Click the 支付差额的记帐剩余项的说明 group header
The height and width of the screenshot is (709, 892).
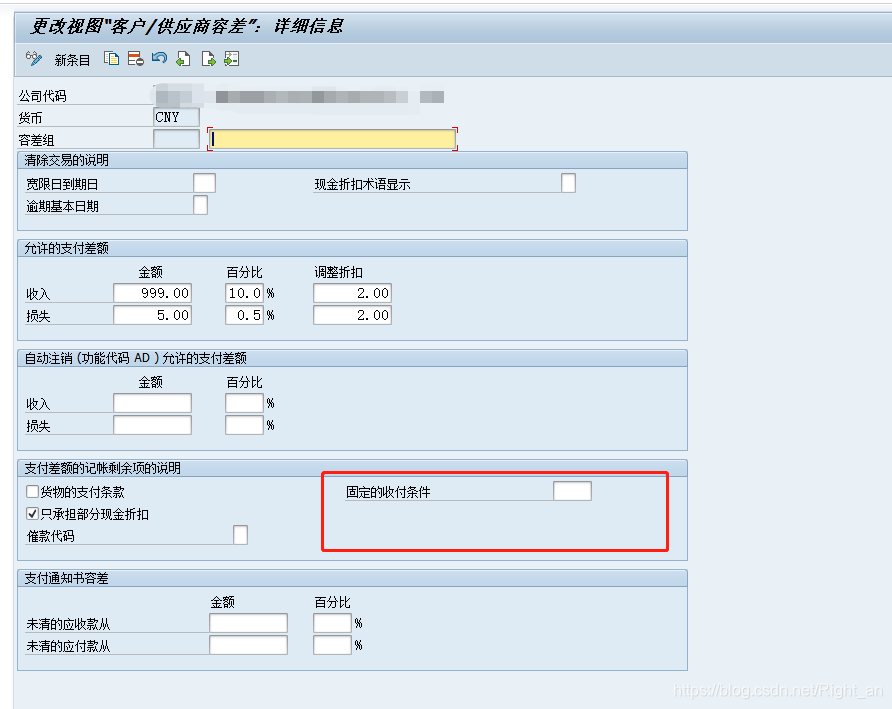(x=352, y=468)
